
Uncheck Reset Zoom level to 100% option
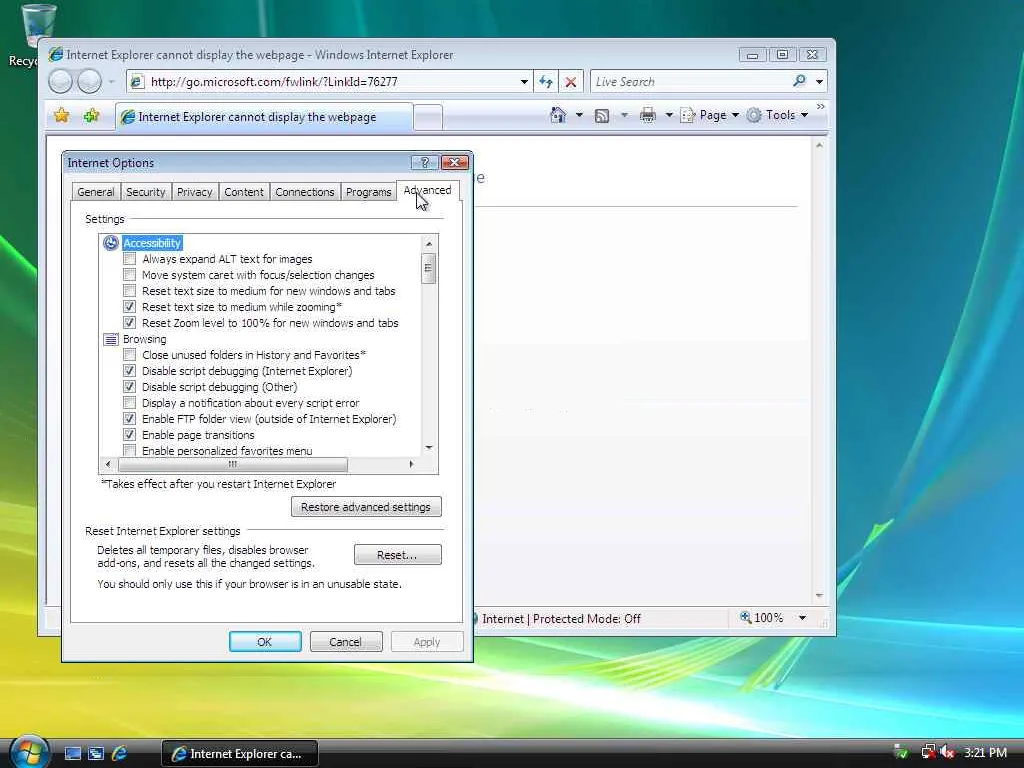[x=129, y=323]
